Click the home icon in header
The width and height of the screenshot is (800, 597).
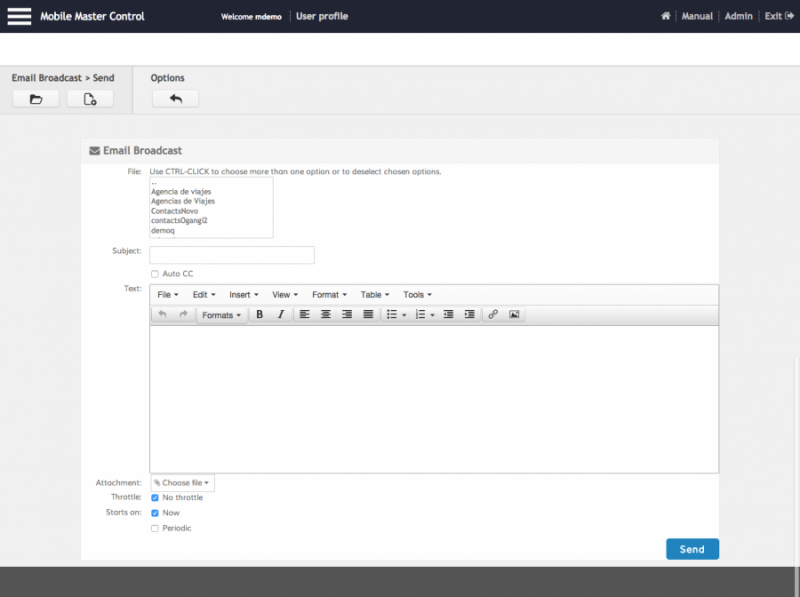click(x=666, y=16)
